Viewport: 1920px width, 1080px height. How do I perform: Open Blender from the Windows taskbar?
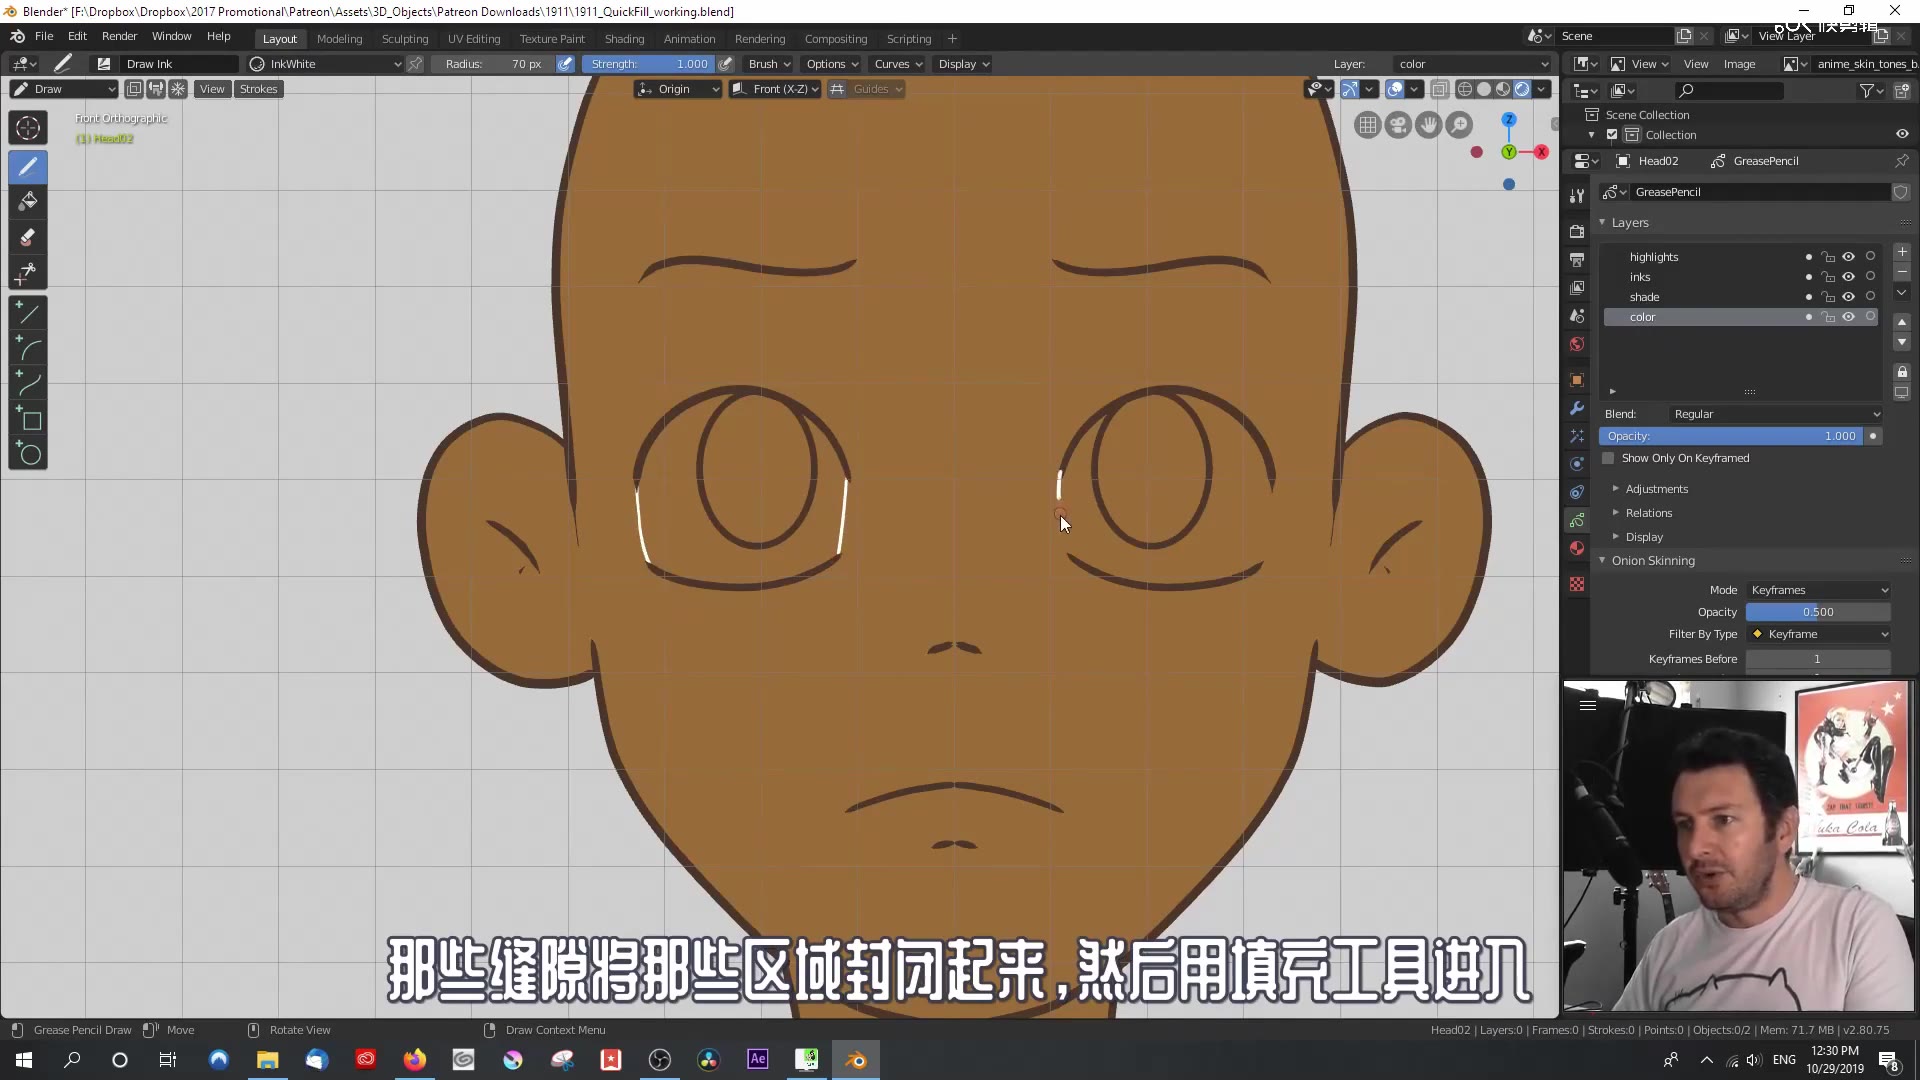[856, 1059]
